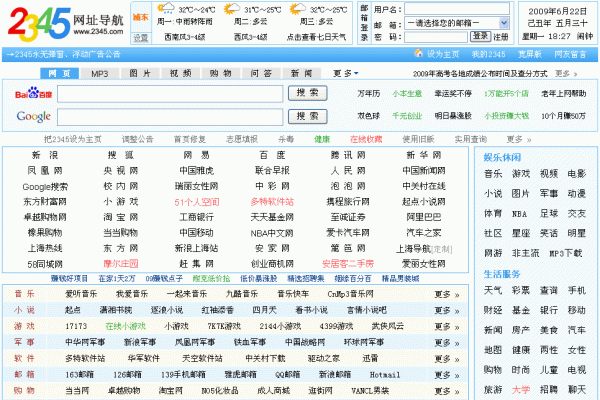This screenshot has height=400, width=600.
Task: Click the 城市 weather city button
Action: coord(141,17)
